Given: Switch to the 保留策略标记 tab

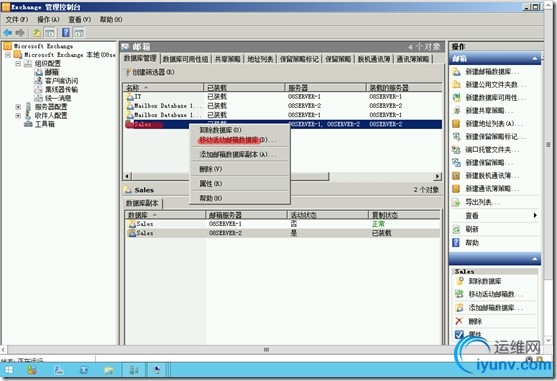Looking at the screenshot, I should tap(299, 59).
